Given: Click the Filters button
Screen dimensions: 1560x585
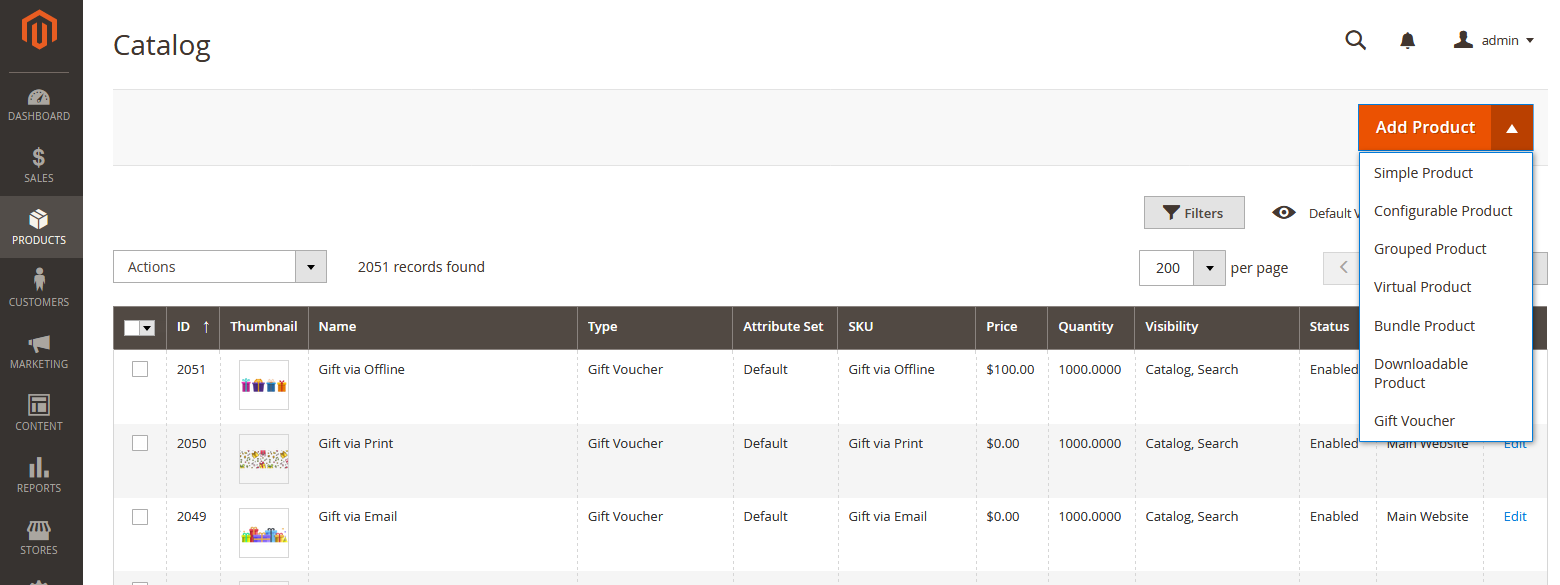Looking at the screenshot, I should click(x=1194, y=213).
